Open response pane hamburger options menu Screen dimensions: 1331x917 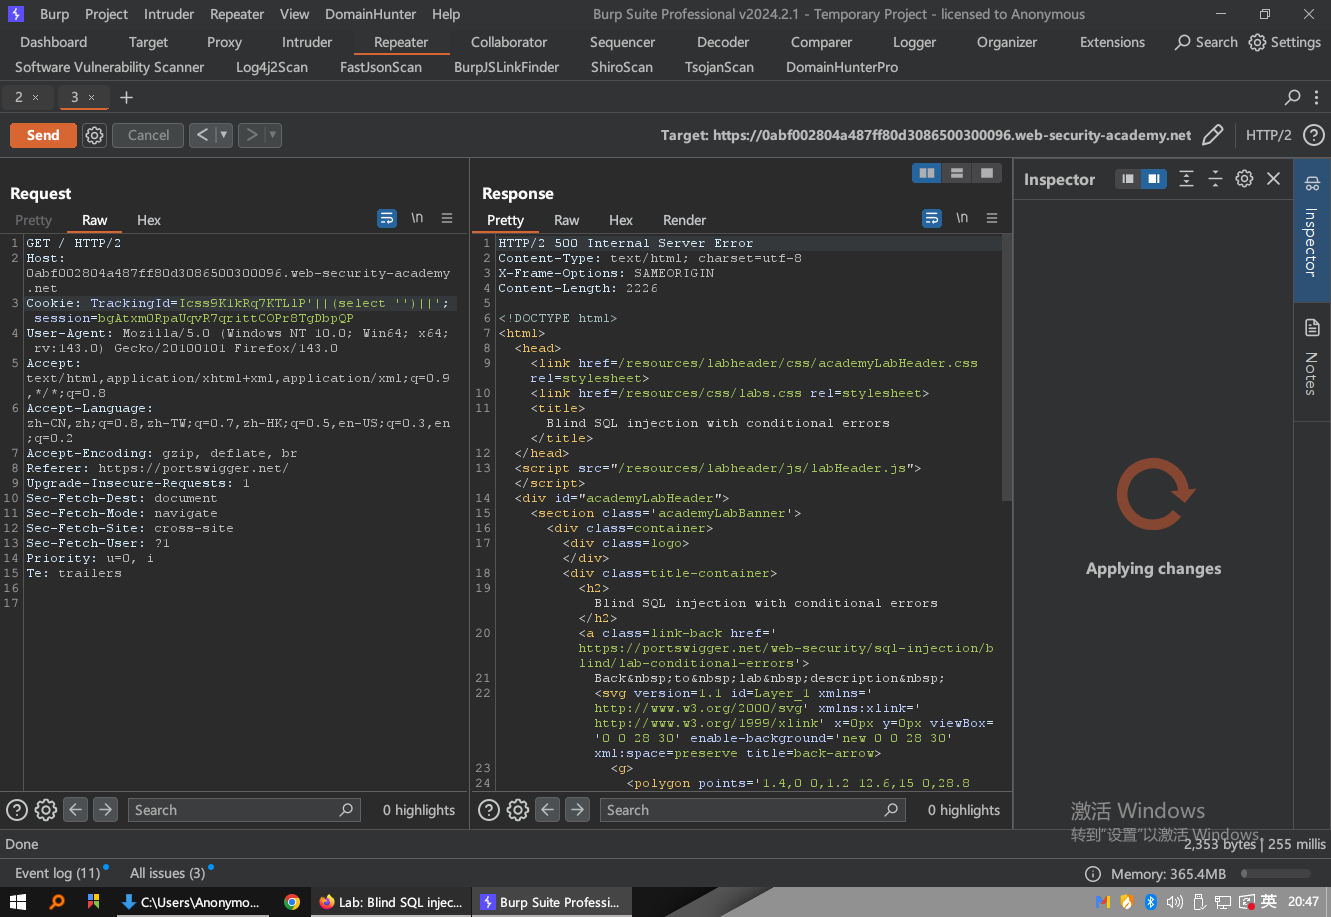pyautogui.click(x=992, y=218)
